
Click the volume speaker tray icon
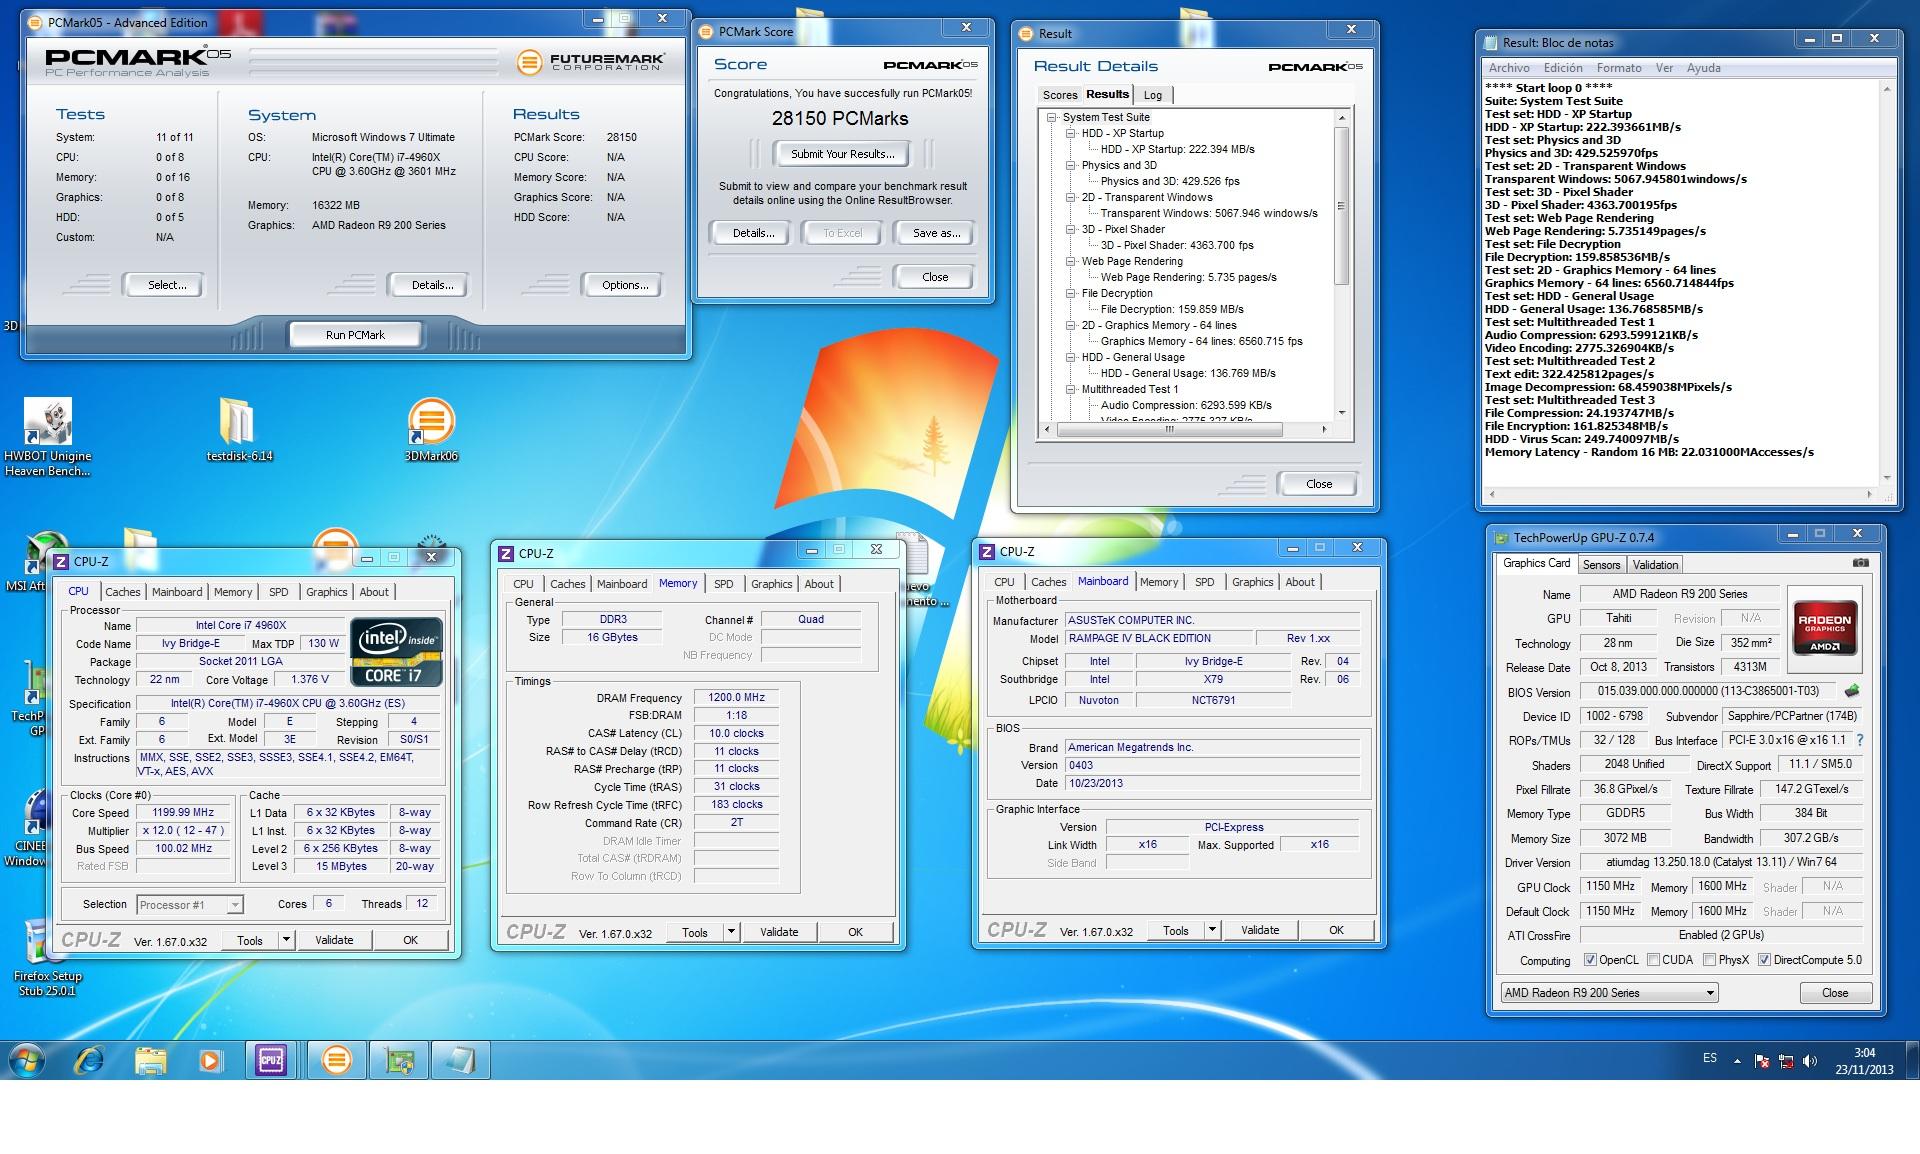tap(1809, 1061)
